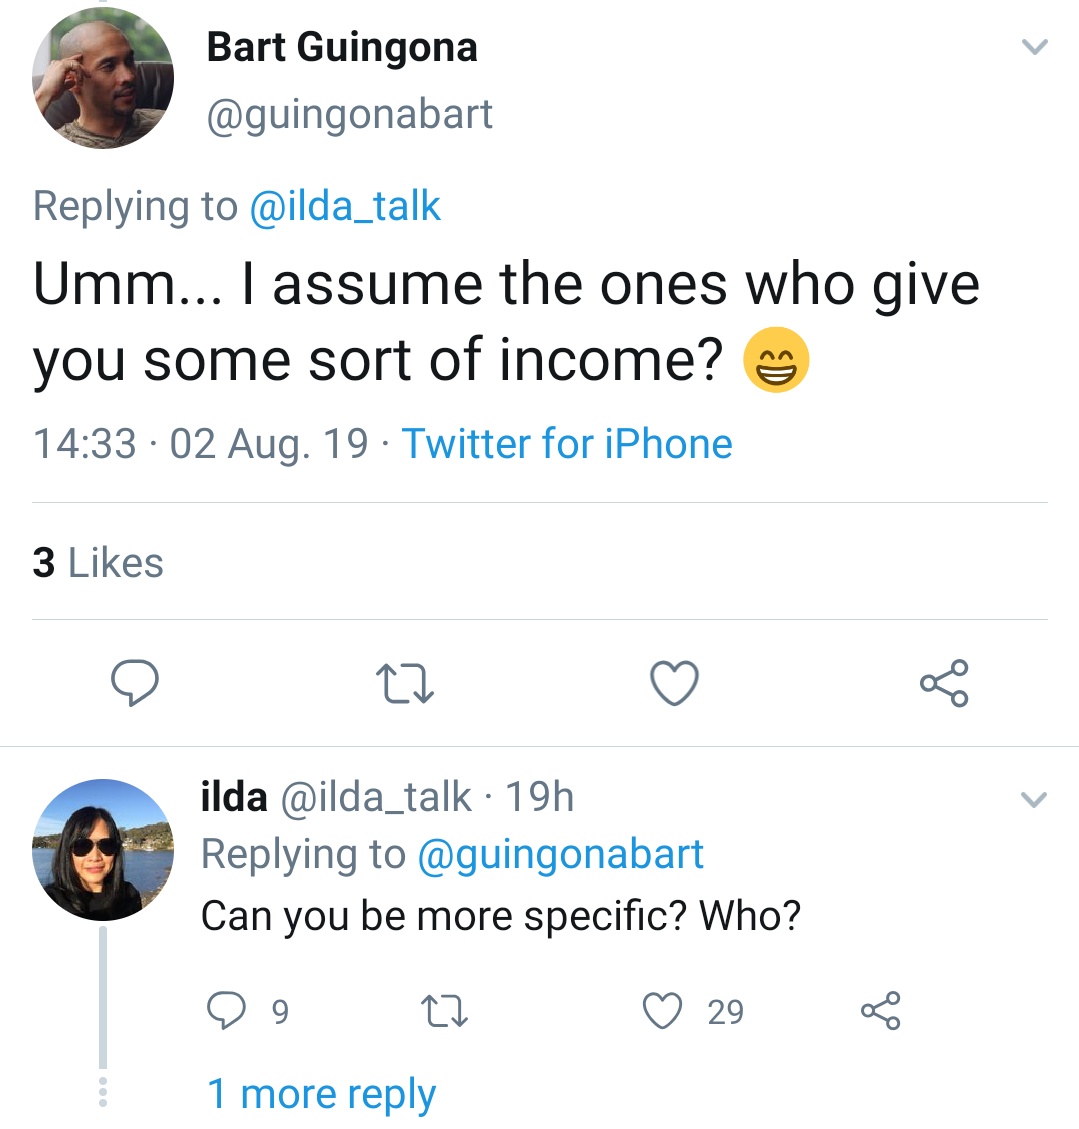
Task: Open the tweet timestamp 14:33 02 Aug. 19
Action: point(200,444)
